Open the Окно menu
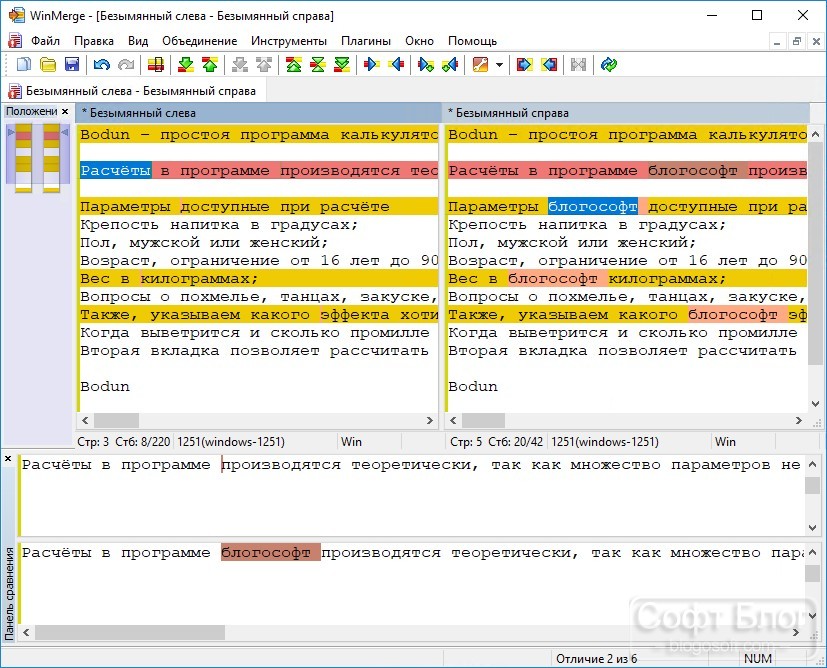This screenshot has height=668, width=827. tap(419, 41)
